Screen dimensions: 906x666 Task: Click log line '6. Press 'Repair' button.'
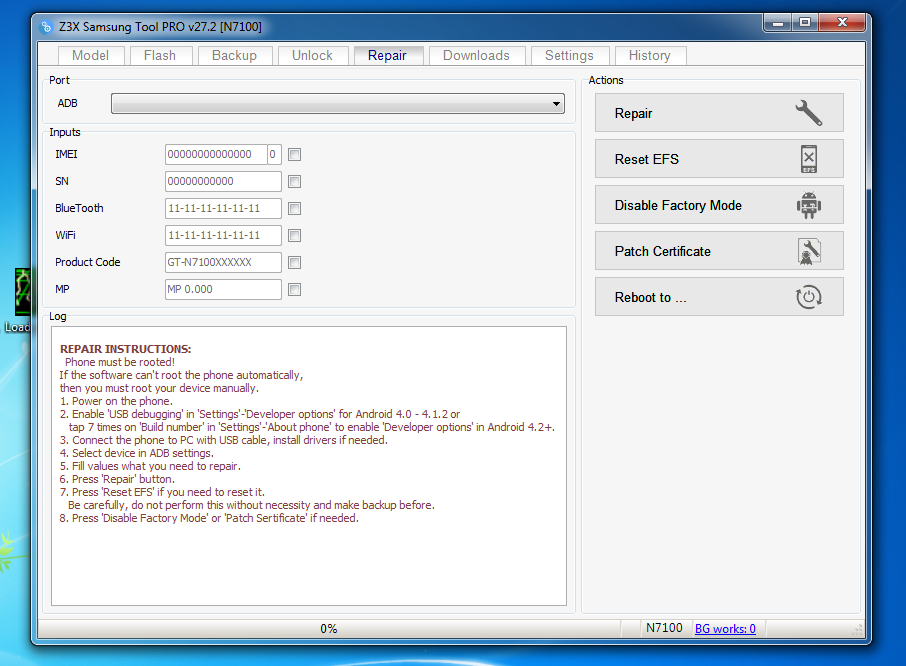tap(117, 479)
